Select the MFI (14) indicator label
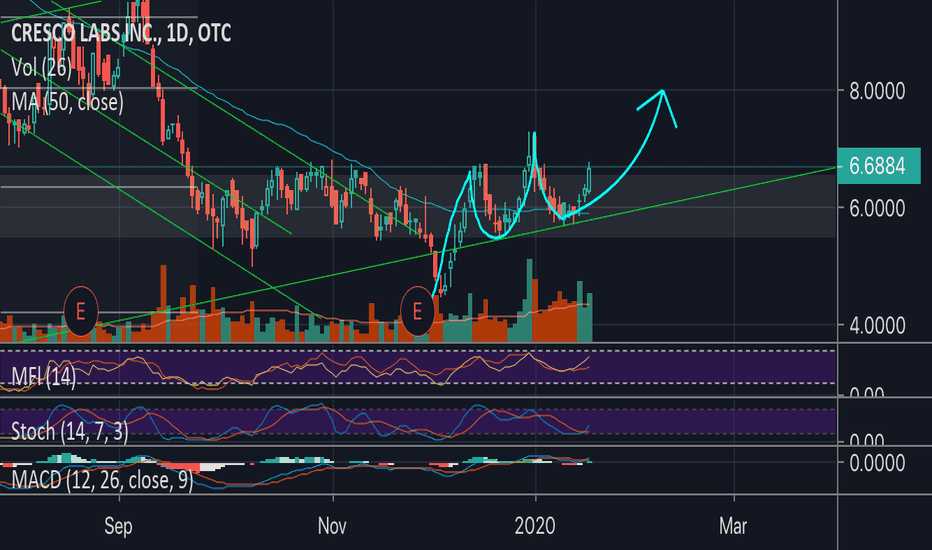Screen dimensions: 932x550 click(44, 377)
